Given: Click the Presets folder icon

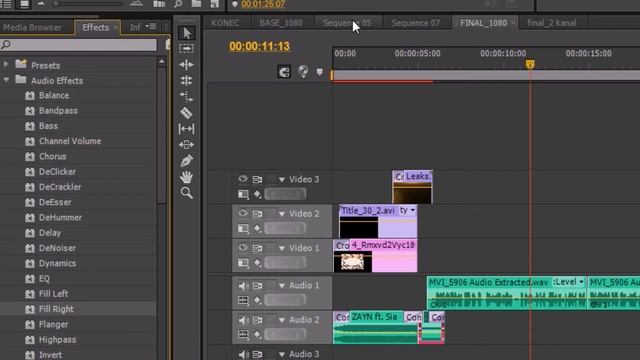Looking at the screenshot, I should tap(21, 64).
